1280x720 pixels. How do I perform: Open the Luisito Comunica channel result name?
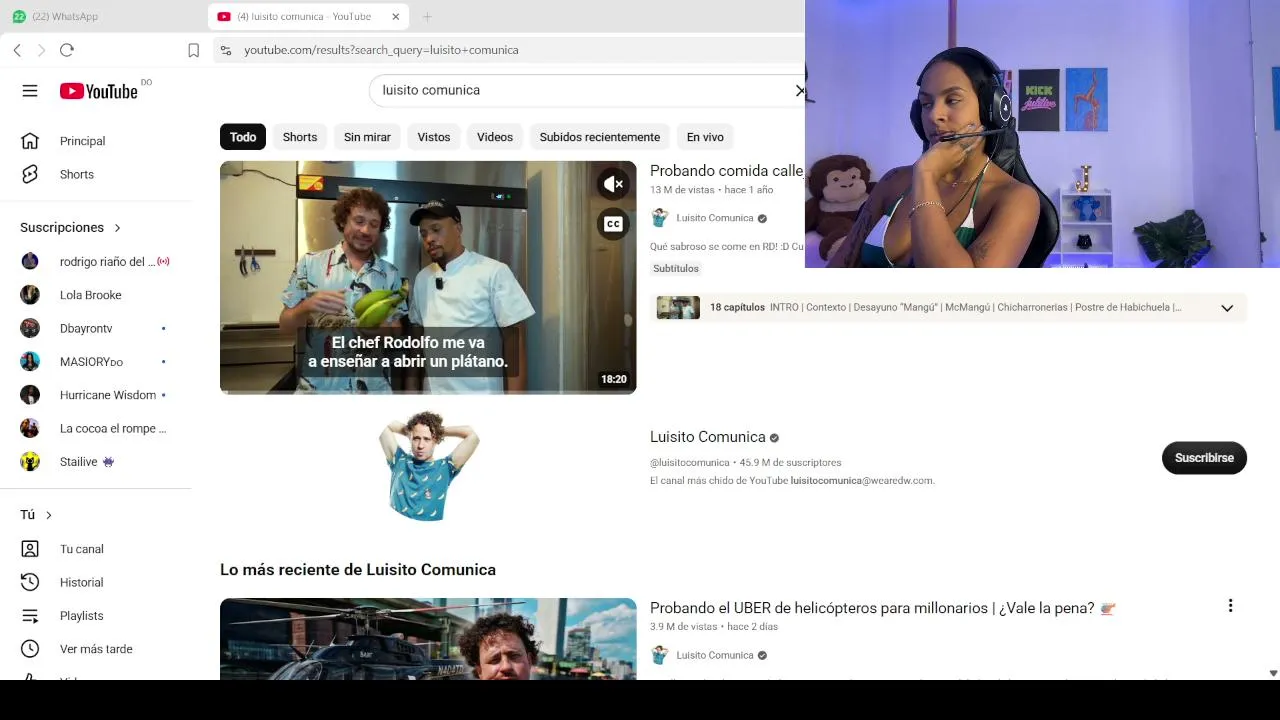tap(708, 437)
